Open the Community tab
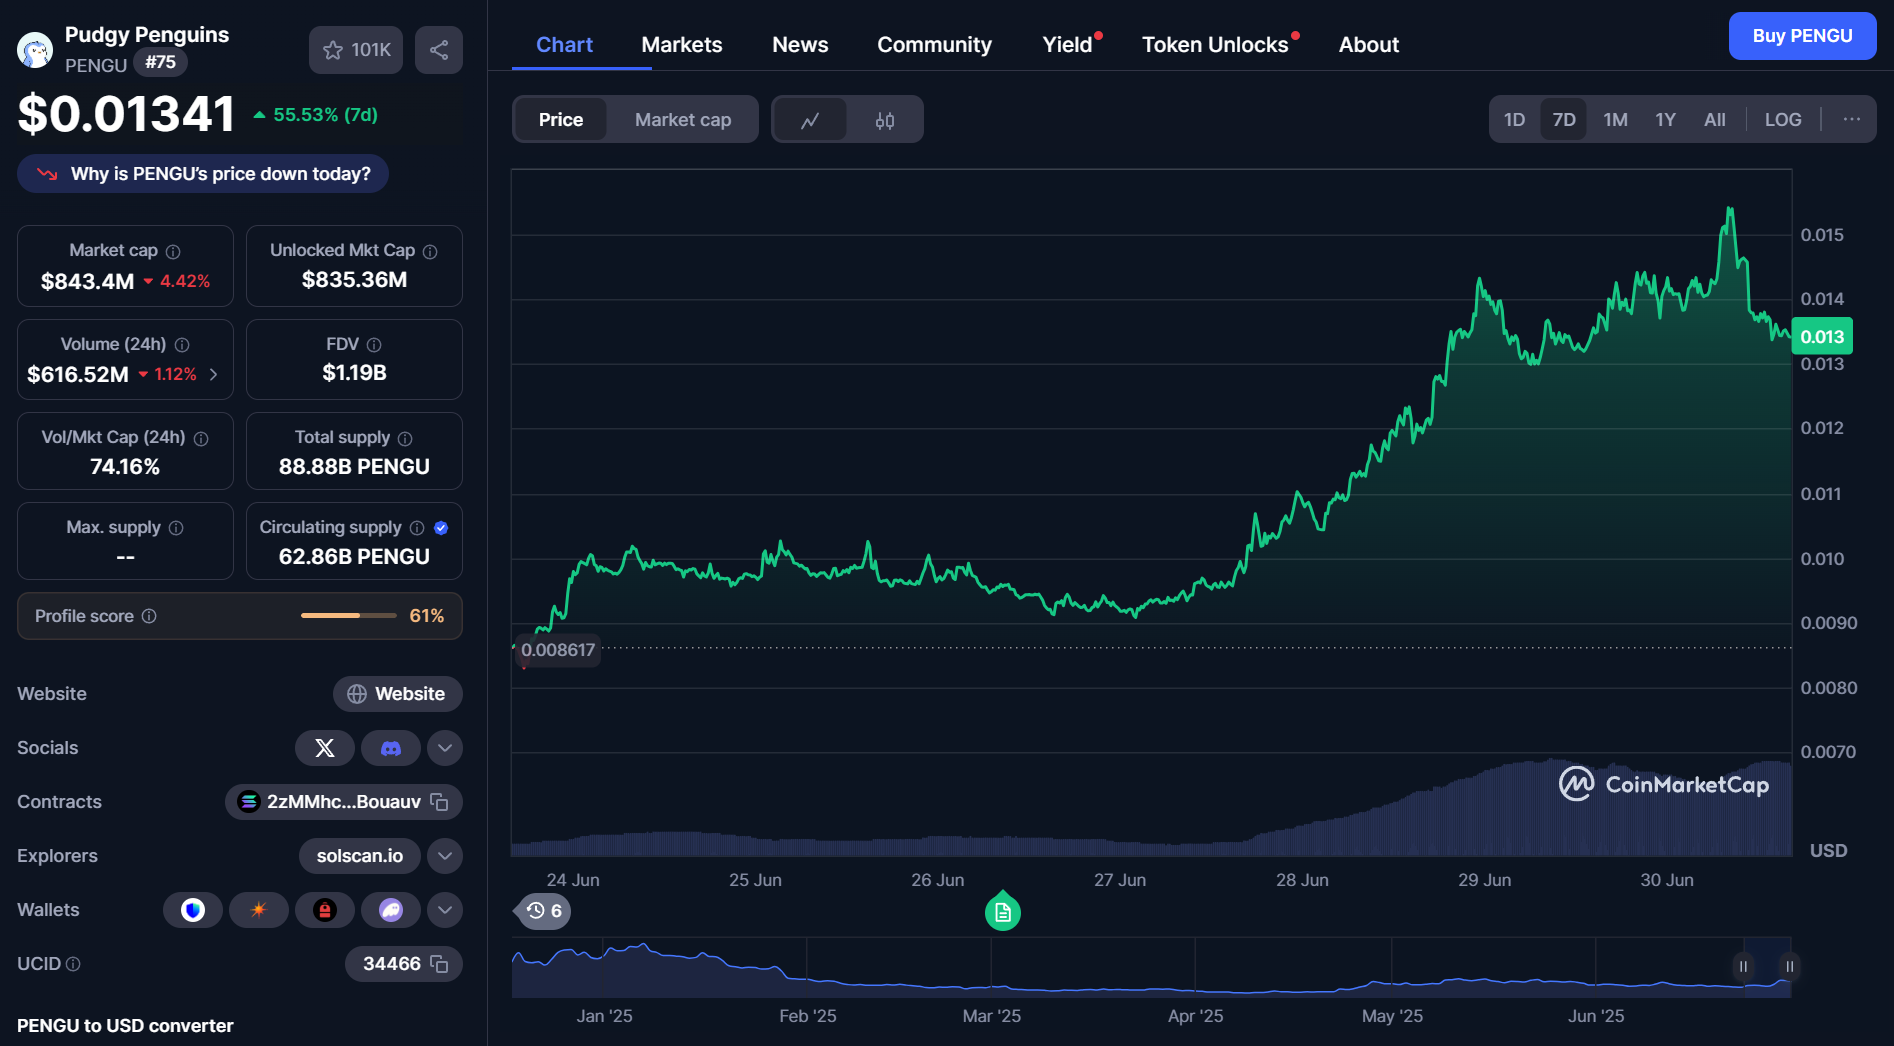Image resolution: width=1894 pixels, height=1046 pixels. [934, 45]
